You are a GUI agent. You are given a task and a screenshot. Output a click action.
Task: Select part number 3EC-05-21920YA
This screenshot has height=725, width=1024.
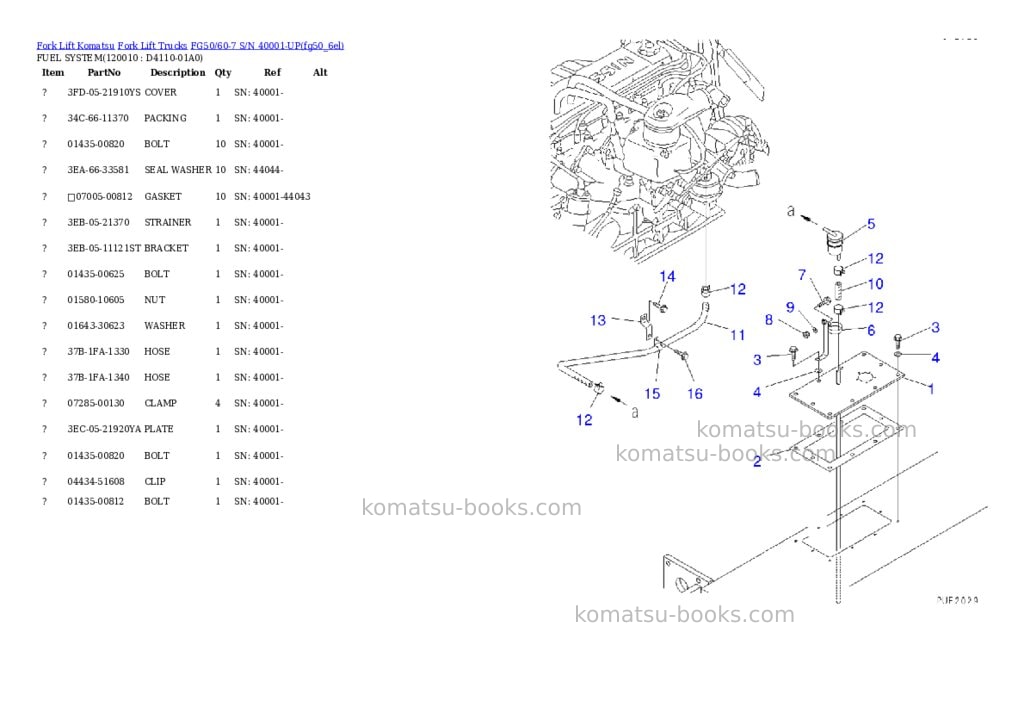tap(104, 429)
